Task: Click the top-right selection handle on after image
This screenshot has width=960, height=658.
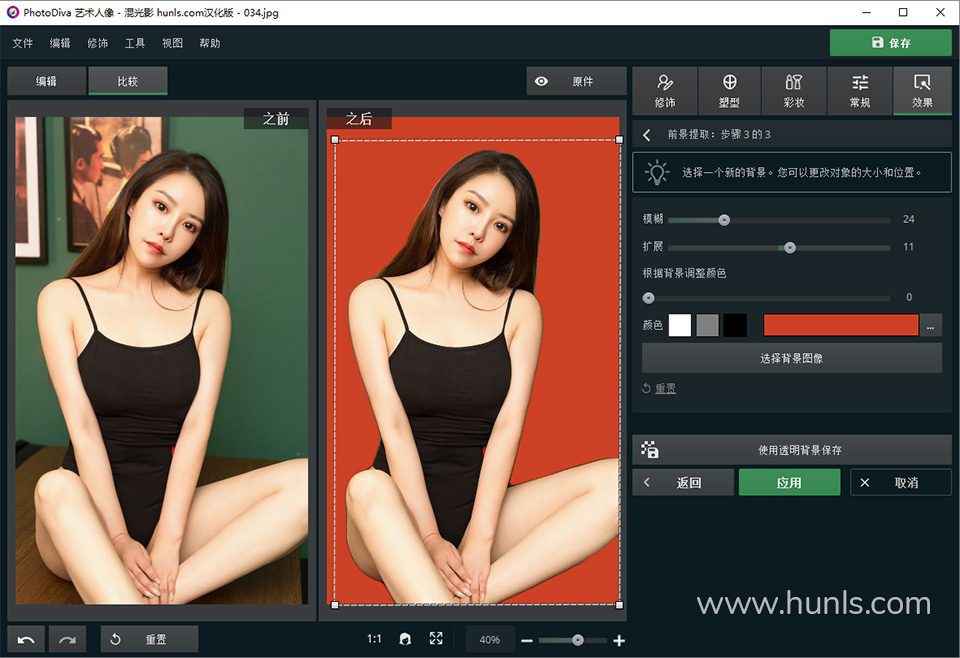Action: coord(619,140)
